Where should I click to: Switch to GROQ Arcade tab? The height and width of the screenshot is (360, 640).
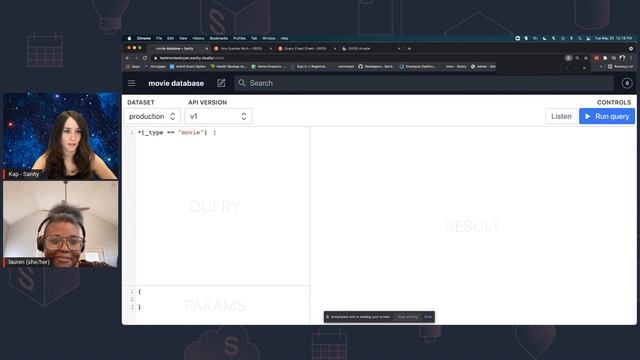(371, 49)
